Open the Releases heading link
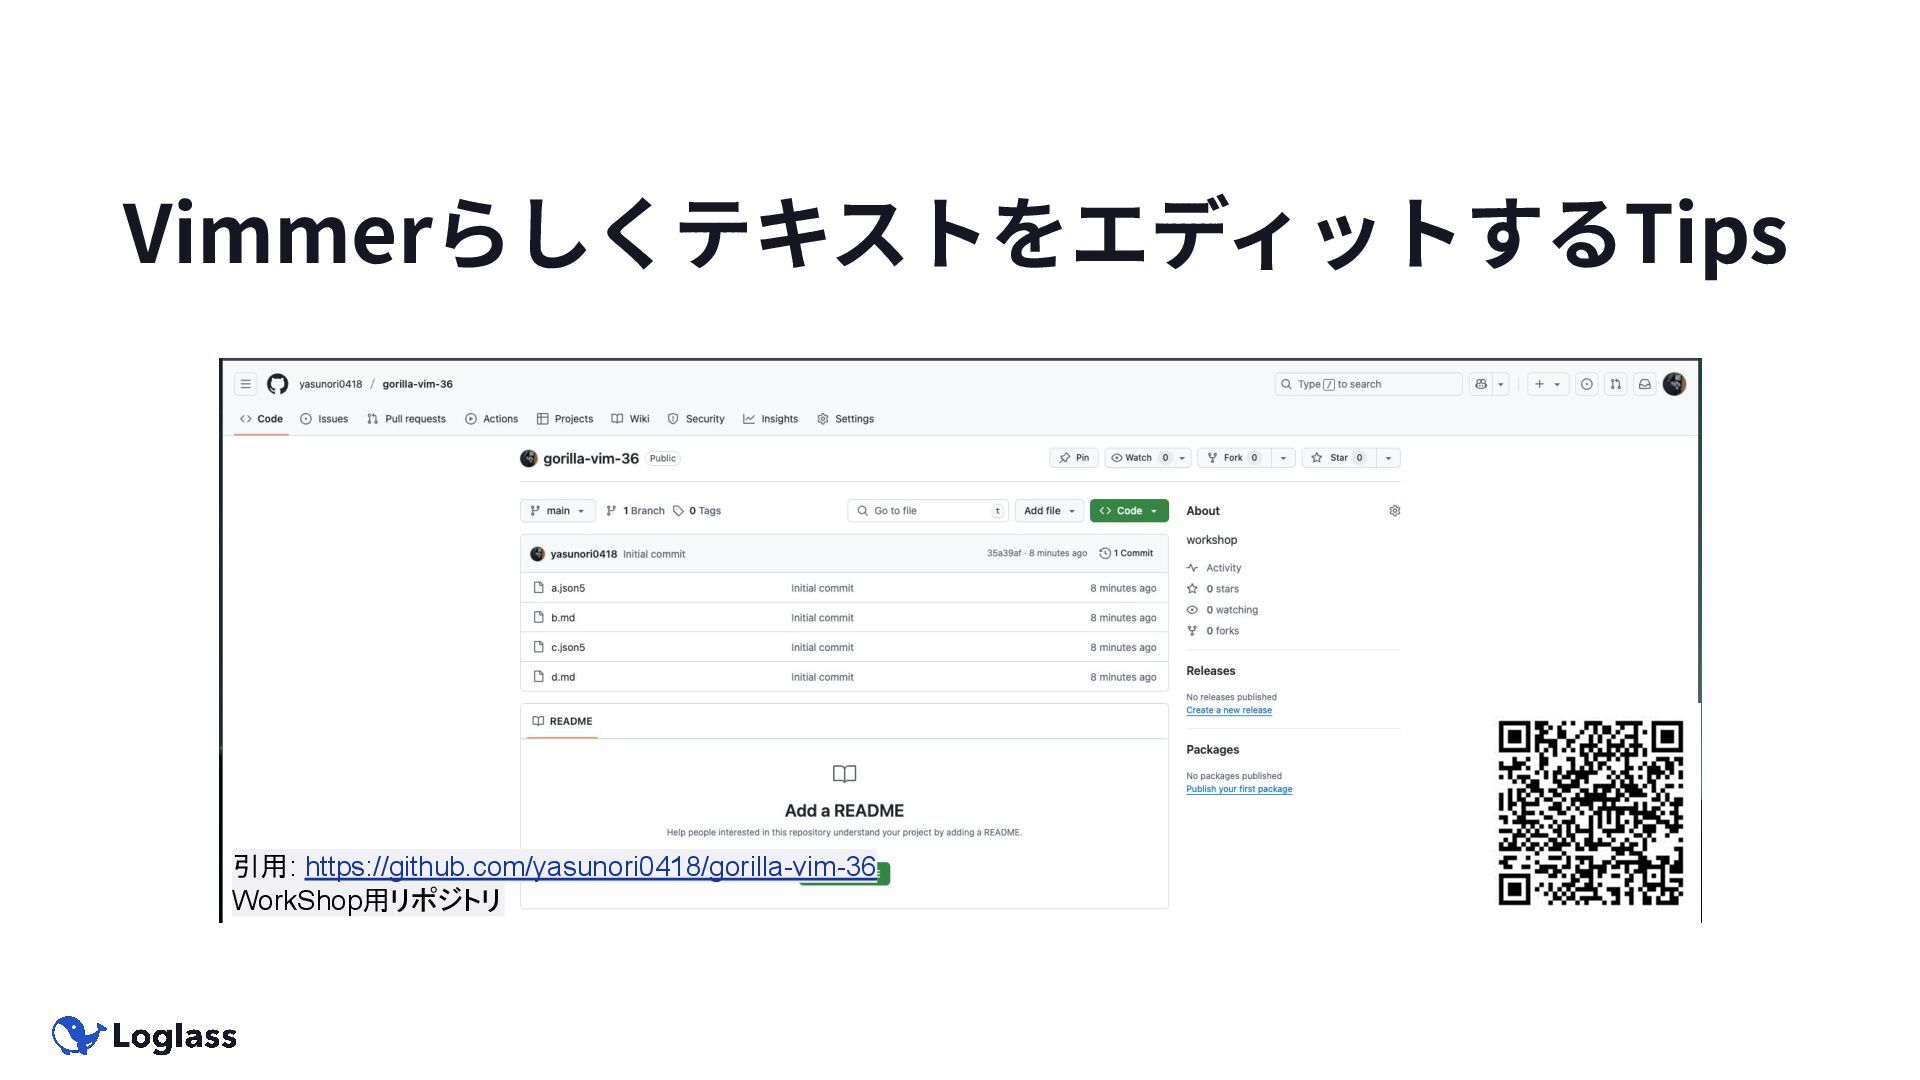This screenshot has height=1080, width=1920. (1211, 671)
